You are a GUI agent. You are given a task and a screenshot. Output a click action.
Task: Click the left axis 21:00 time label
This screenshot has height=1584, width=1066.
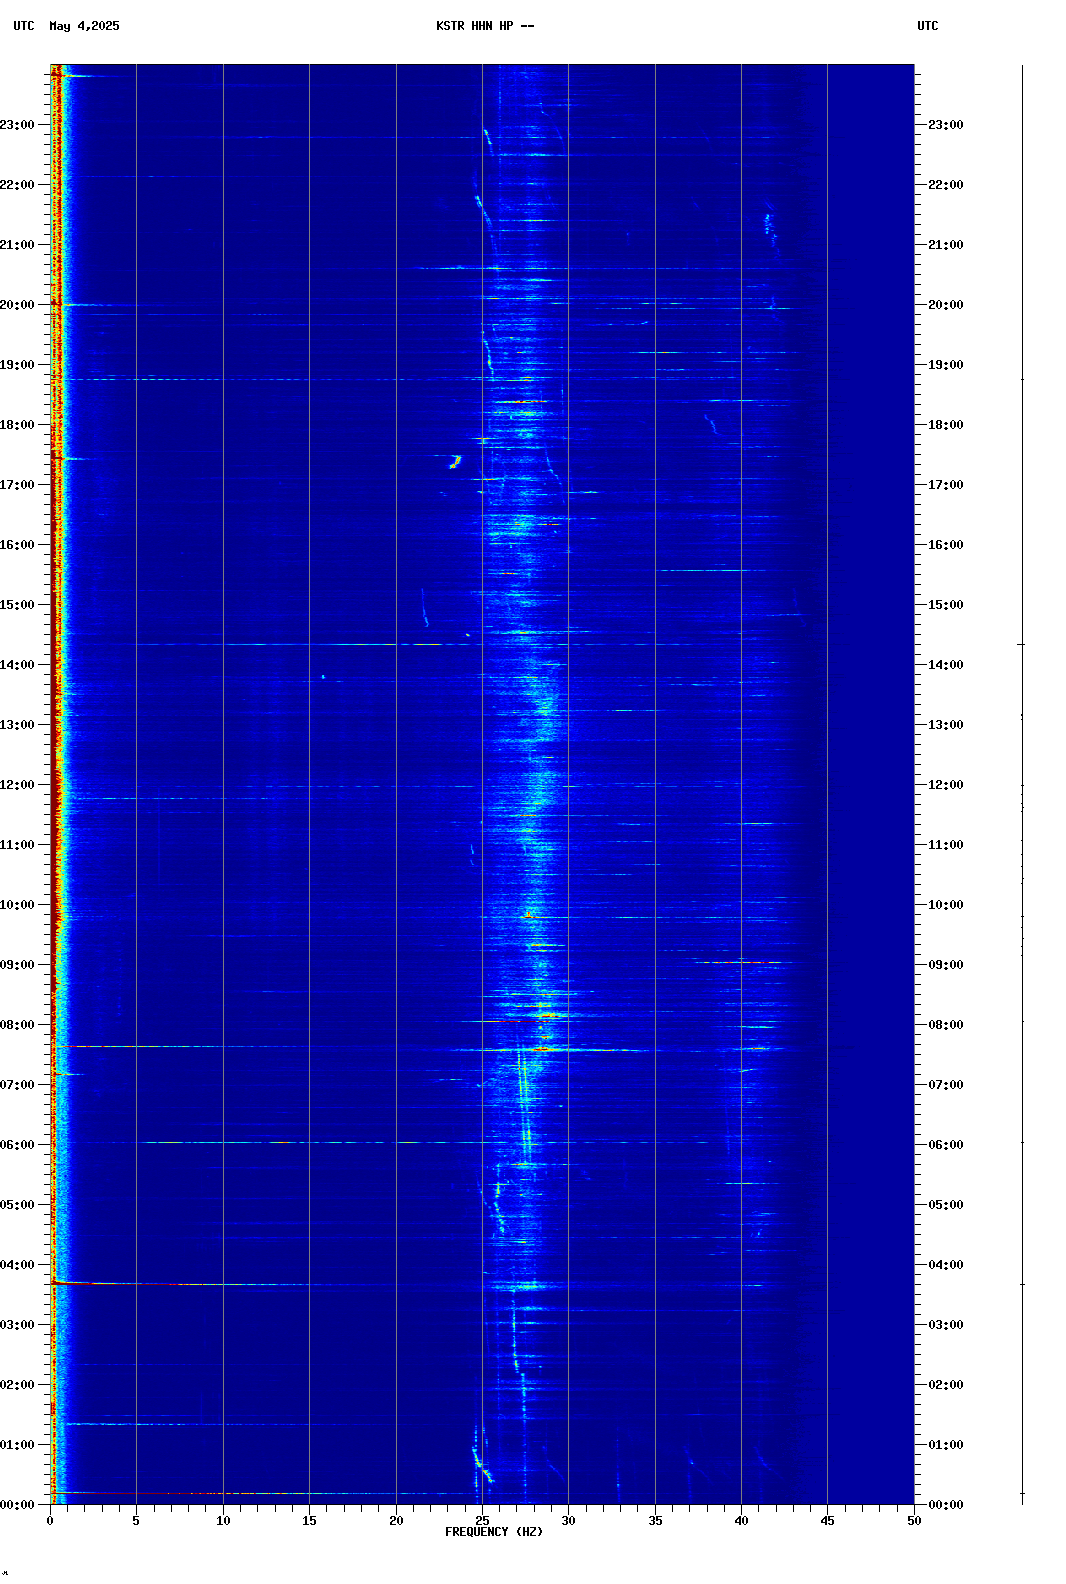click(17, 245)
